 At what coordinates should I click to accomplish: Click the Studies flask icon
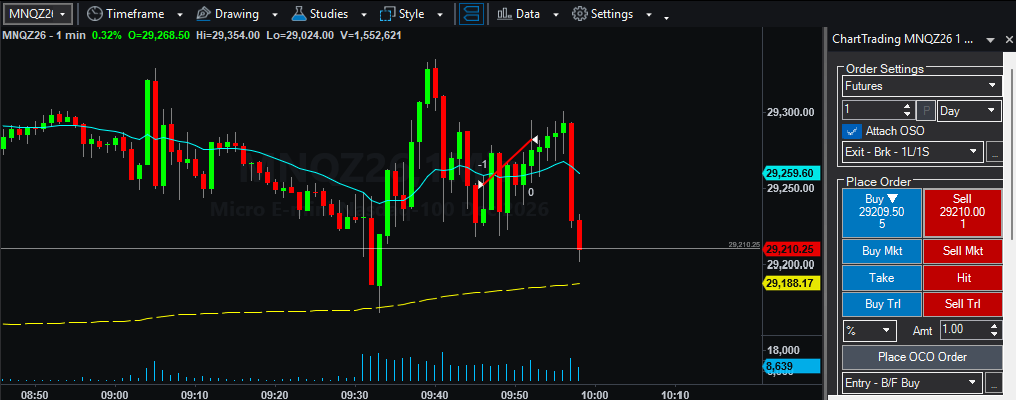pyautogui.click(x=299, y=14)
